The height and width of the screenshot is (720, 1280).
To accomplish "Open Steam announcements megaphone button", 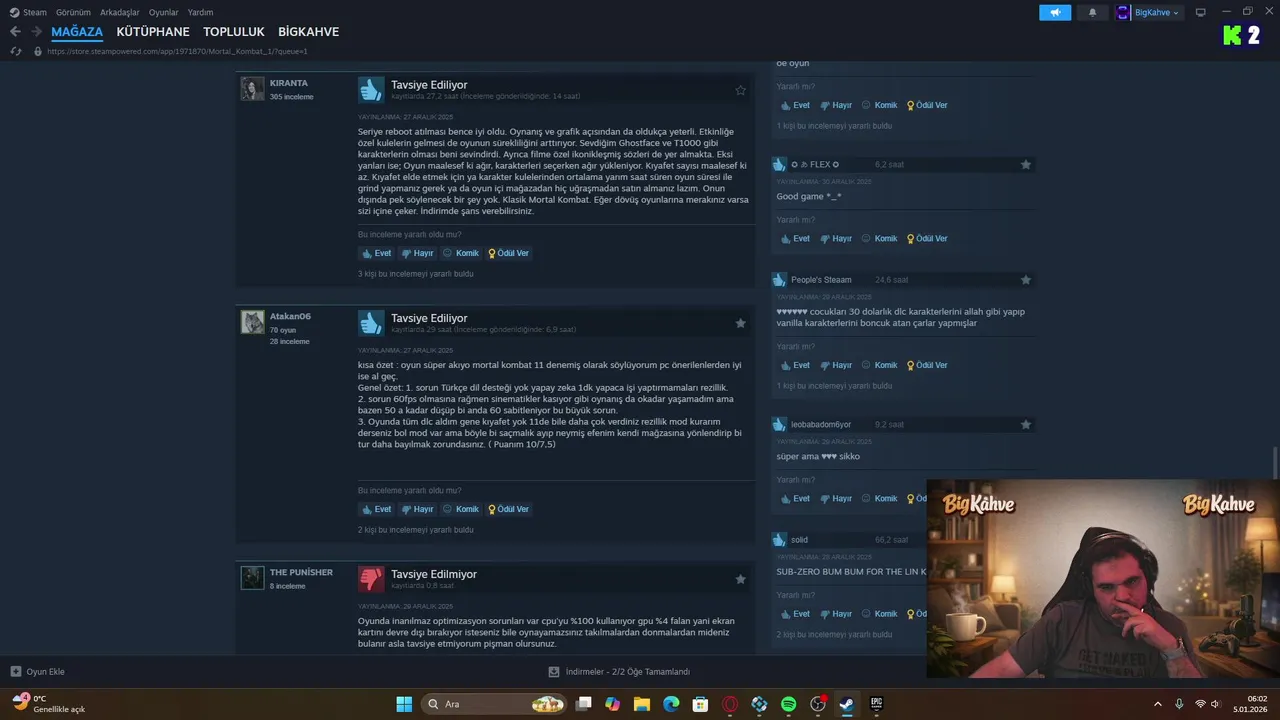I will point(1055,12).
